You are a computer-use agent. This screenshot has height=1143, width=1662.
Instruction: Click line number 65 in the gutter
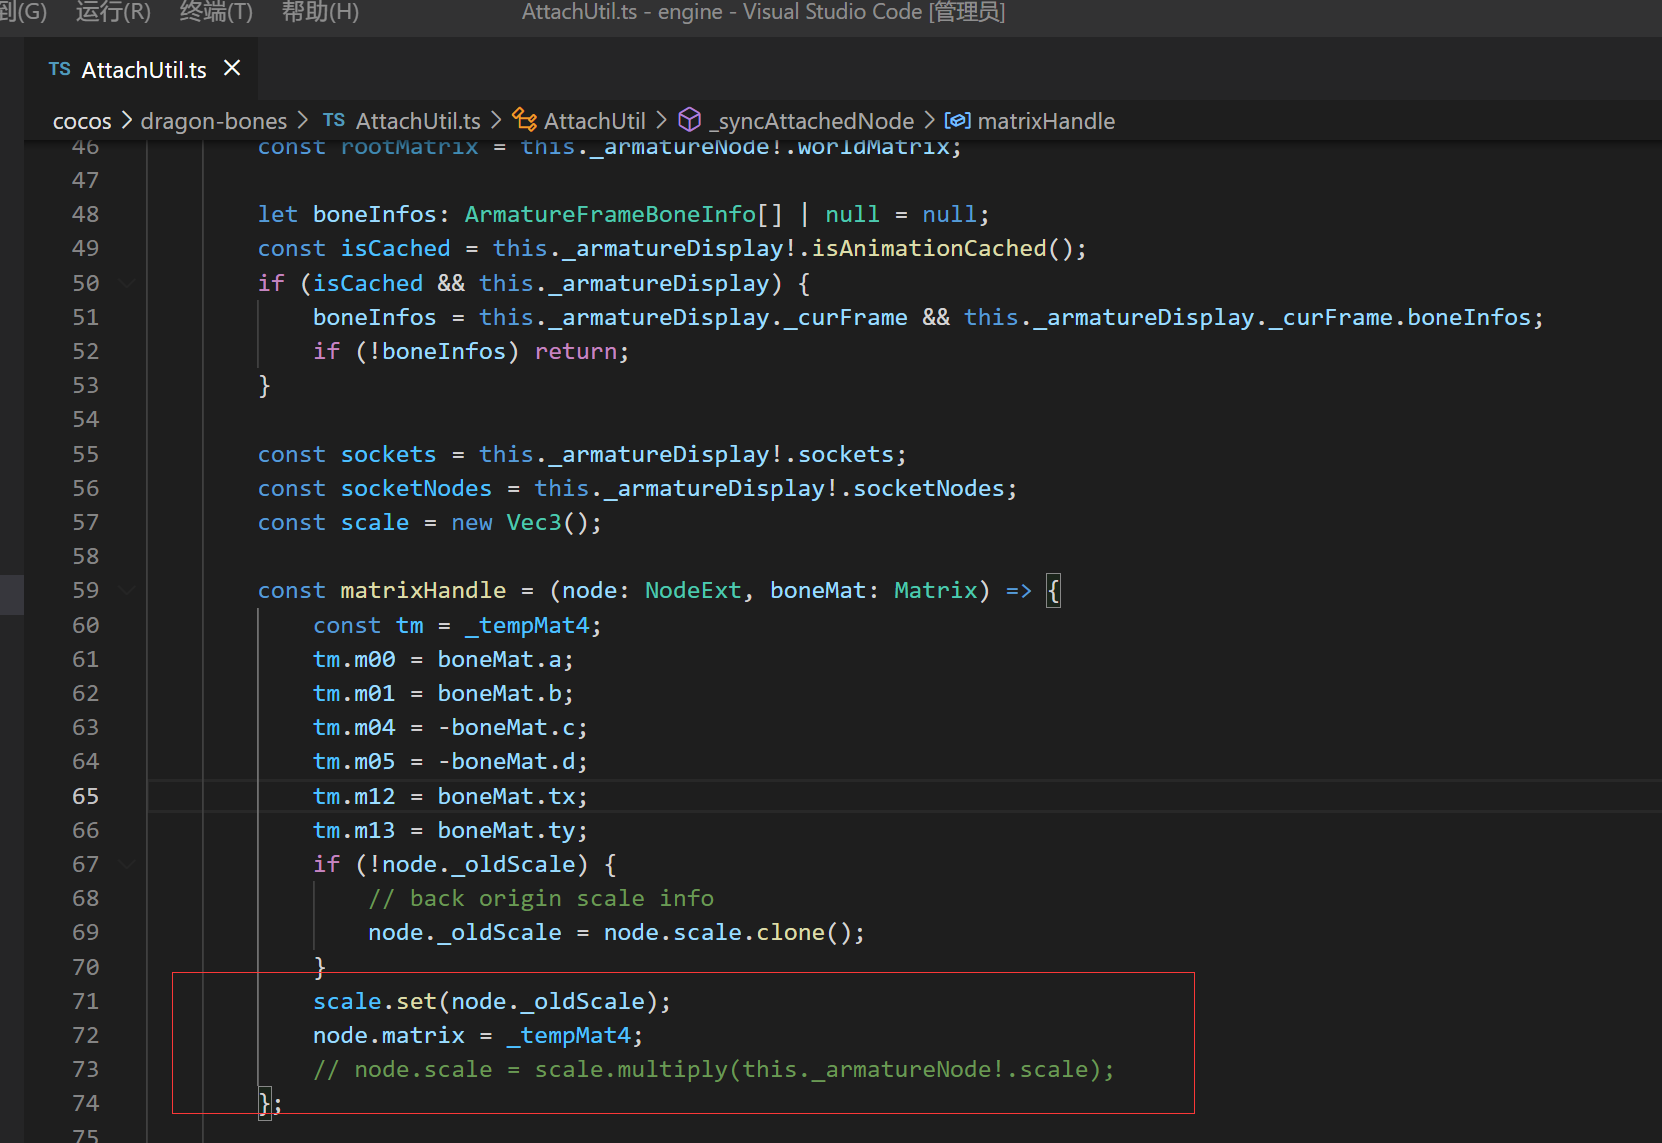pyautogui.click(x=86, y=796)
